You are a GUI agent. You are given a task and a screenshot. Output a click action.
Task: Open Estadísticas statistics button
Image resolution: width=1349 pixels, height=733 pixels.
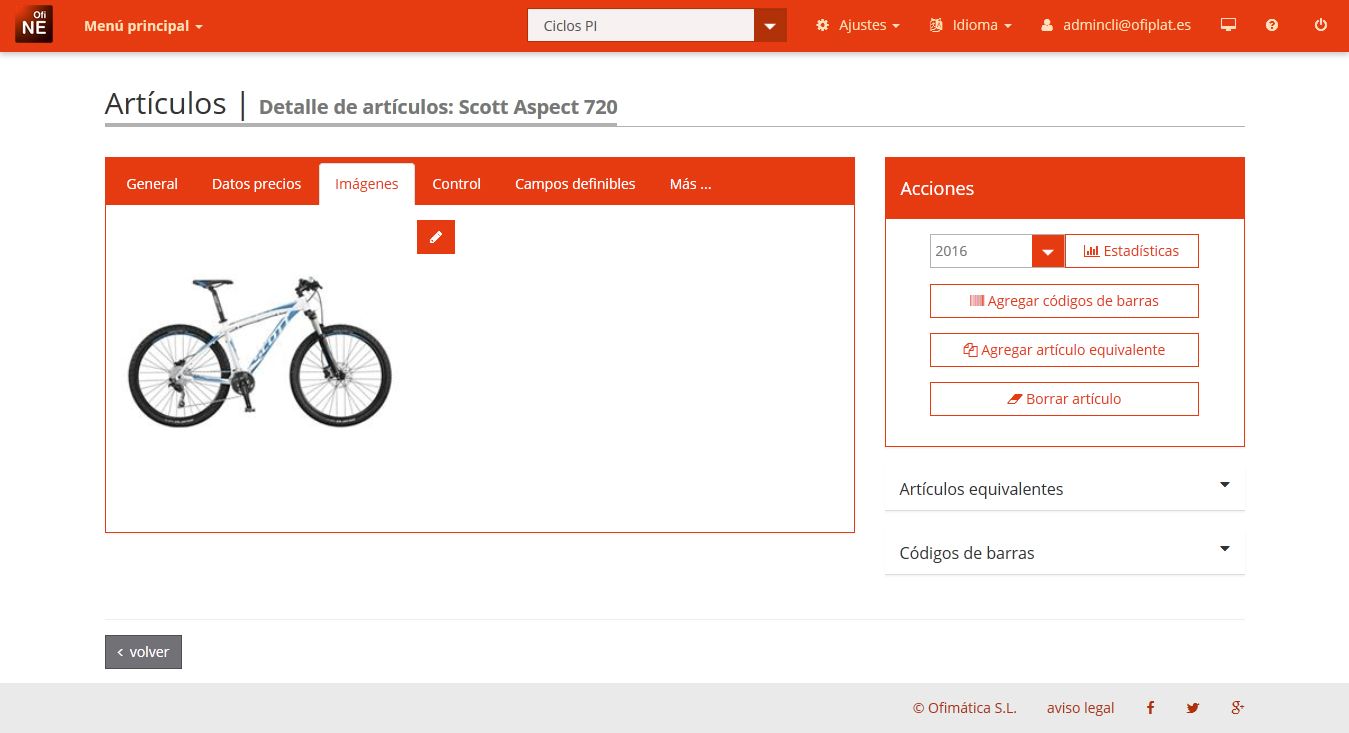(1132, 251)
